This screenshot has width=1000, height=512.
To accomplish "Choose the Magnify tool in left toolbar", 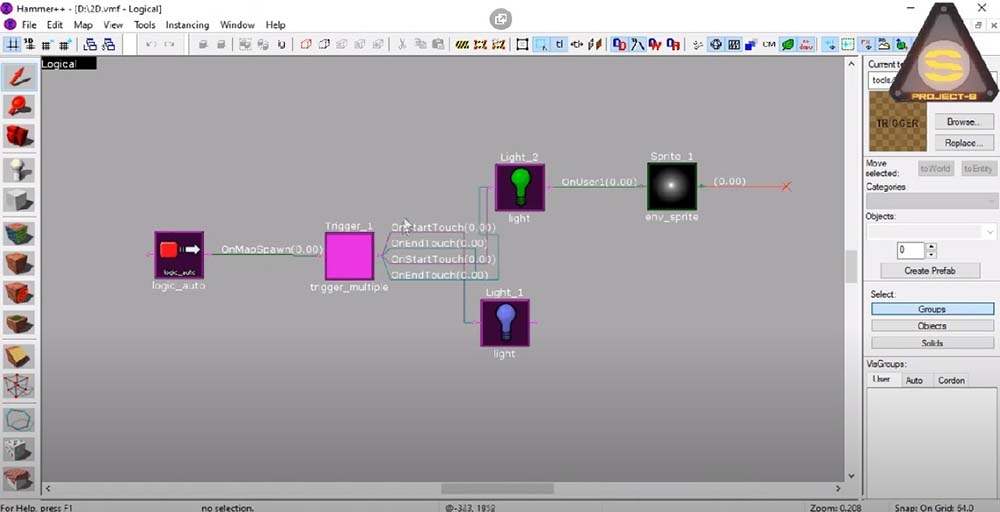I will 19,106.
